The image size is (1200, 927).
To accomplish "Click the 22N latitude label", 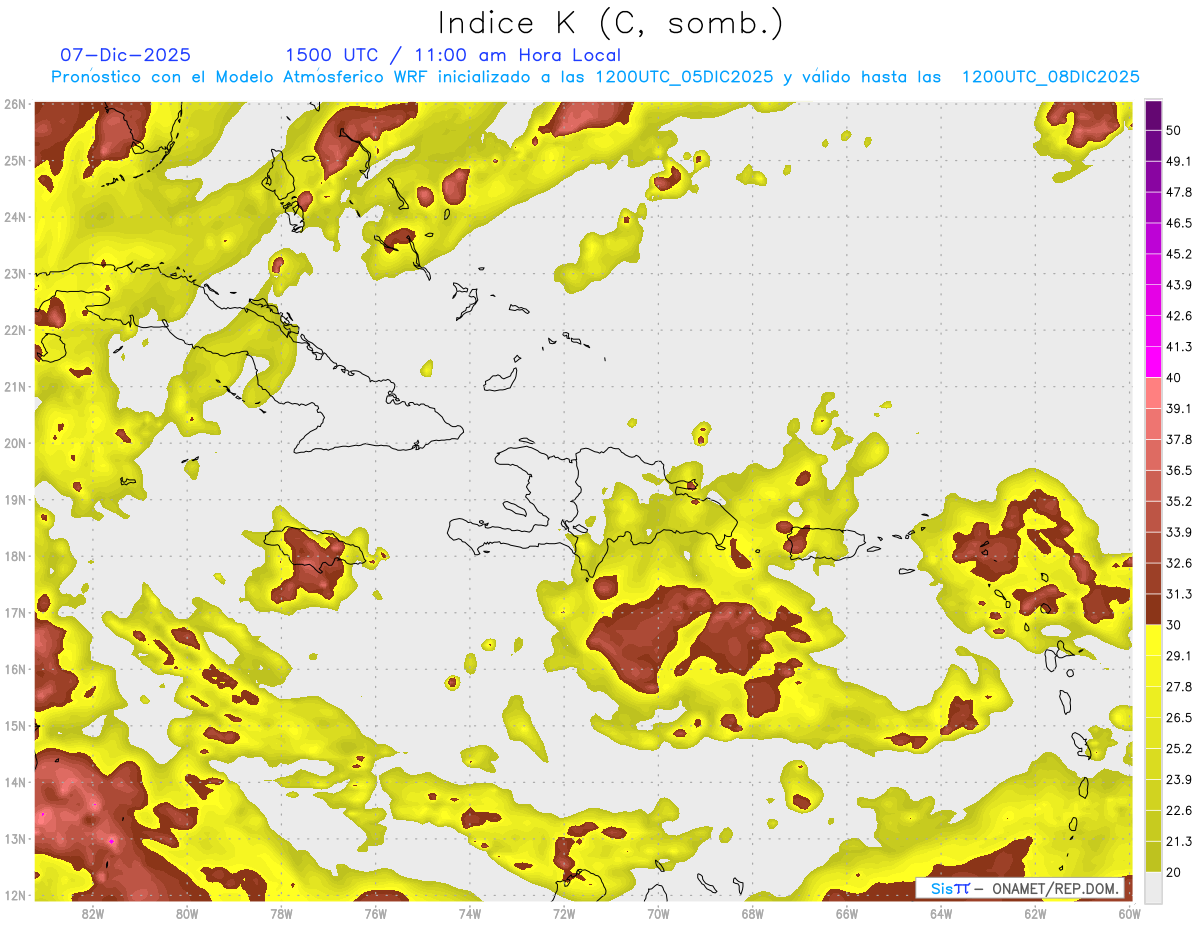I will (15, 330).
